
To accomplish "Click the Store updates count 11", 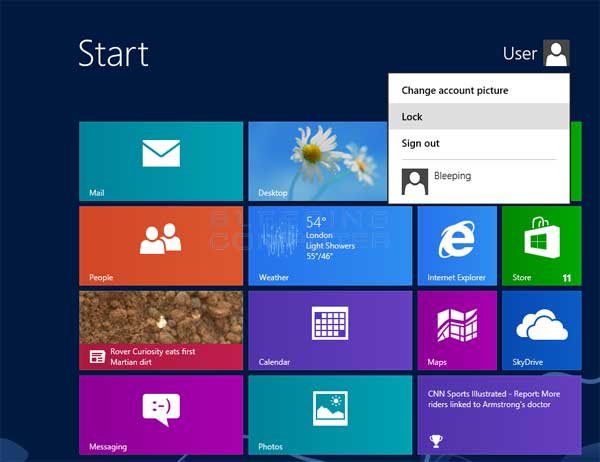I will (x=567, y=278).
